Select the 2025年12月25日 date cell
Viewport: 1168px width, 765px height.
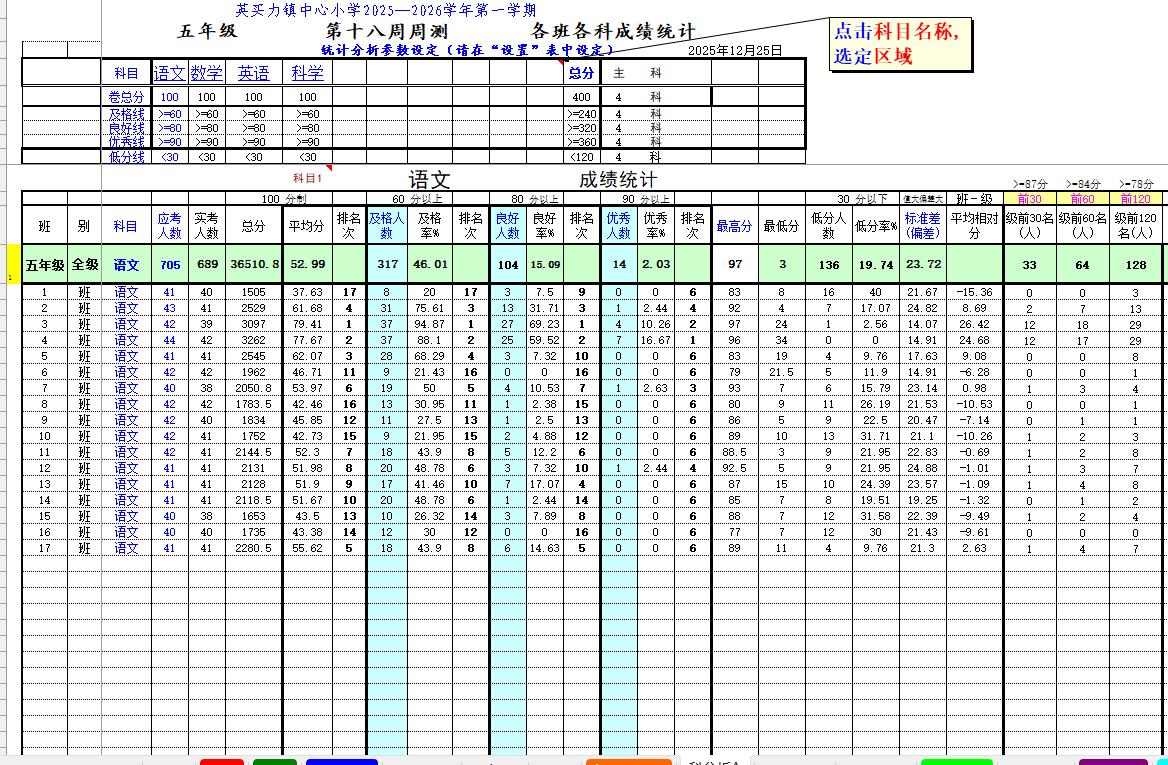pyautogui.click(x=736, y=50)
